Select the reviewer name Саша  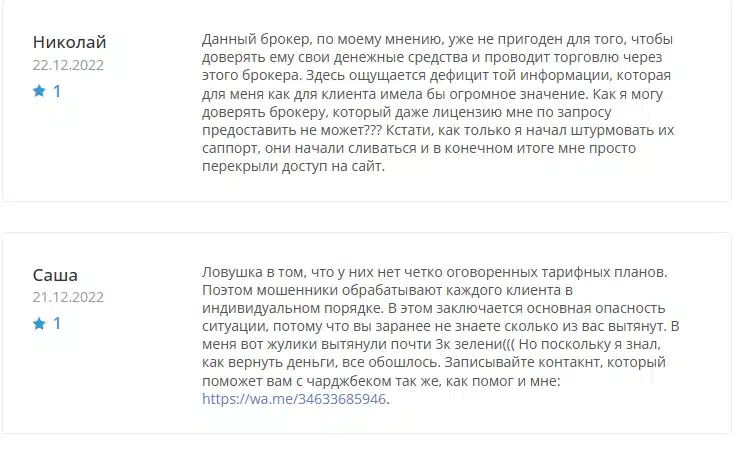[55, 275]
